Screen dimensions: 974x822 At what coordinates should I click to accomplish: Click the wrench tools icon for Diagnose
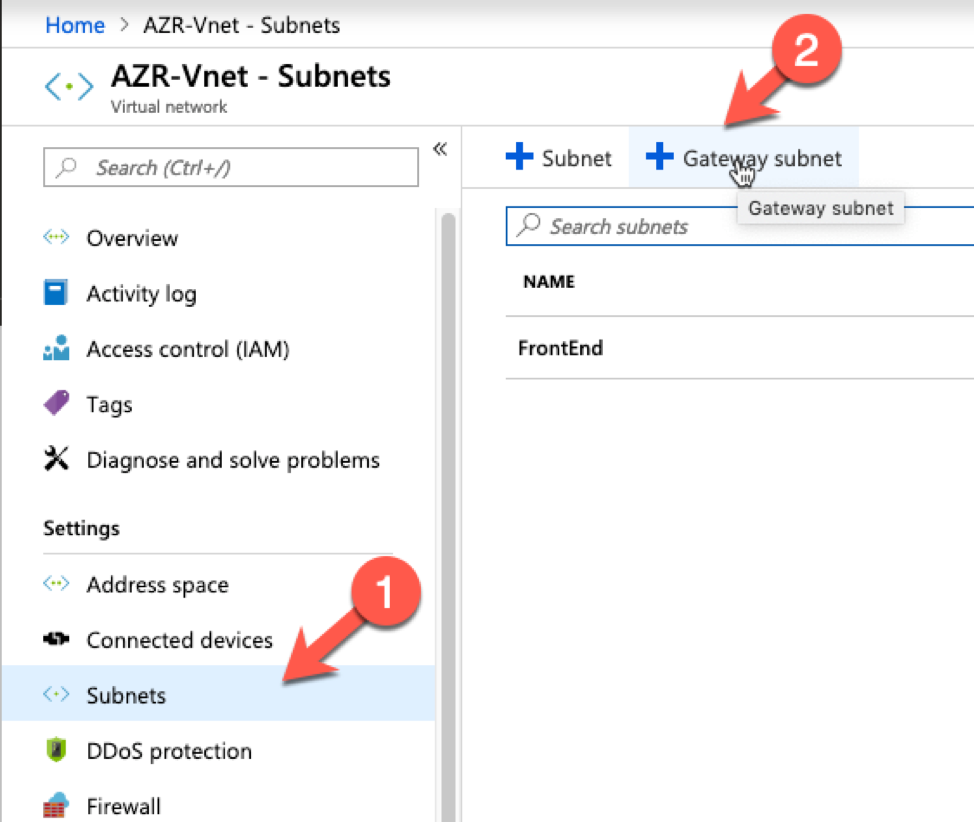(x=56, y=459)
